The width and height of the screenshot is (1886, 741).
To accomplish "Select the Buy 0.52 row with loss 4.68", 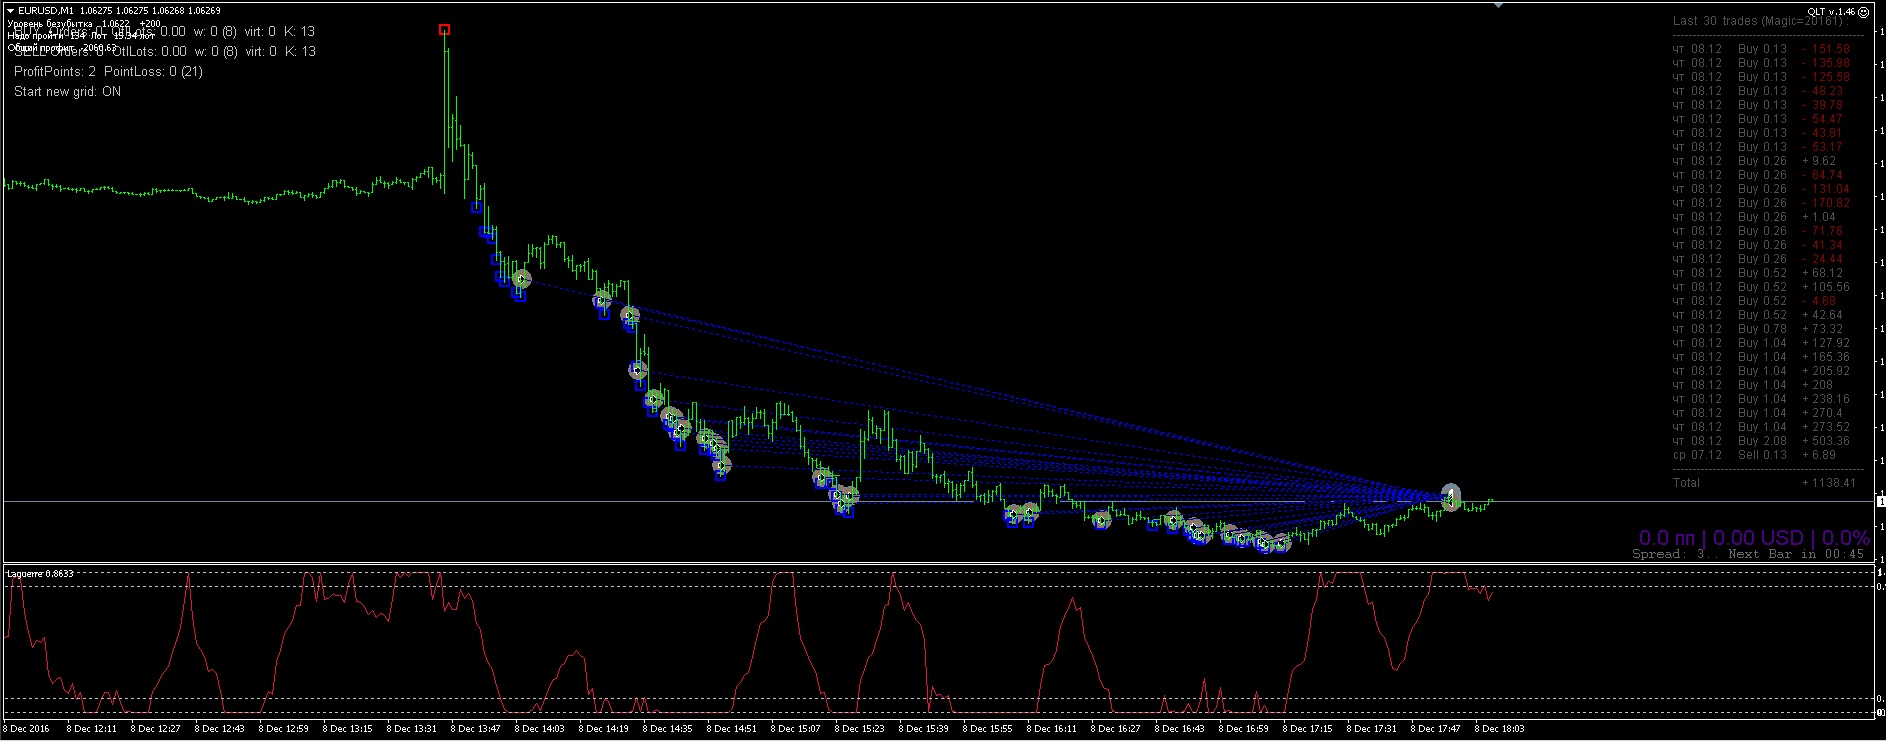I will click(1755, 301).
